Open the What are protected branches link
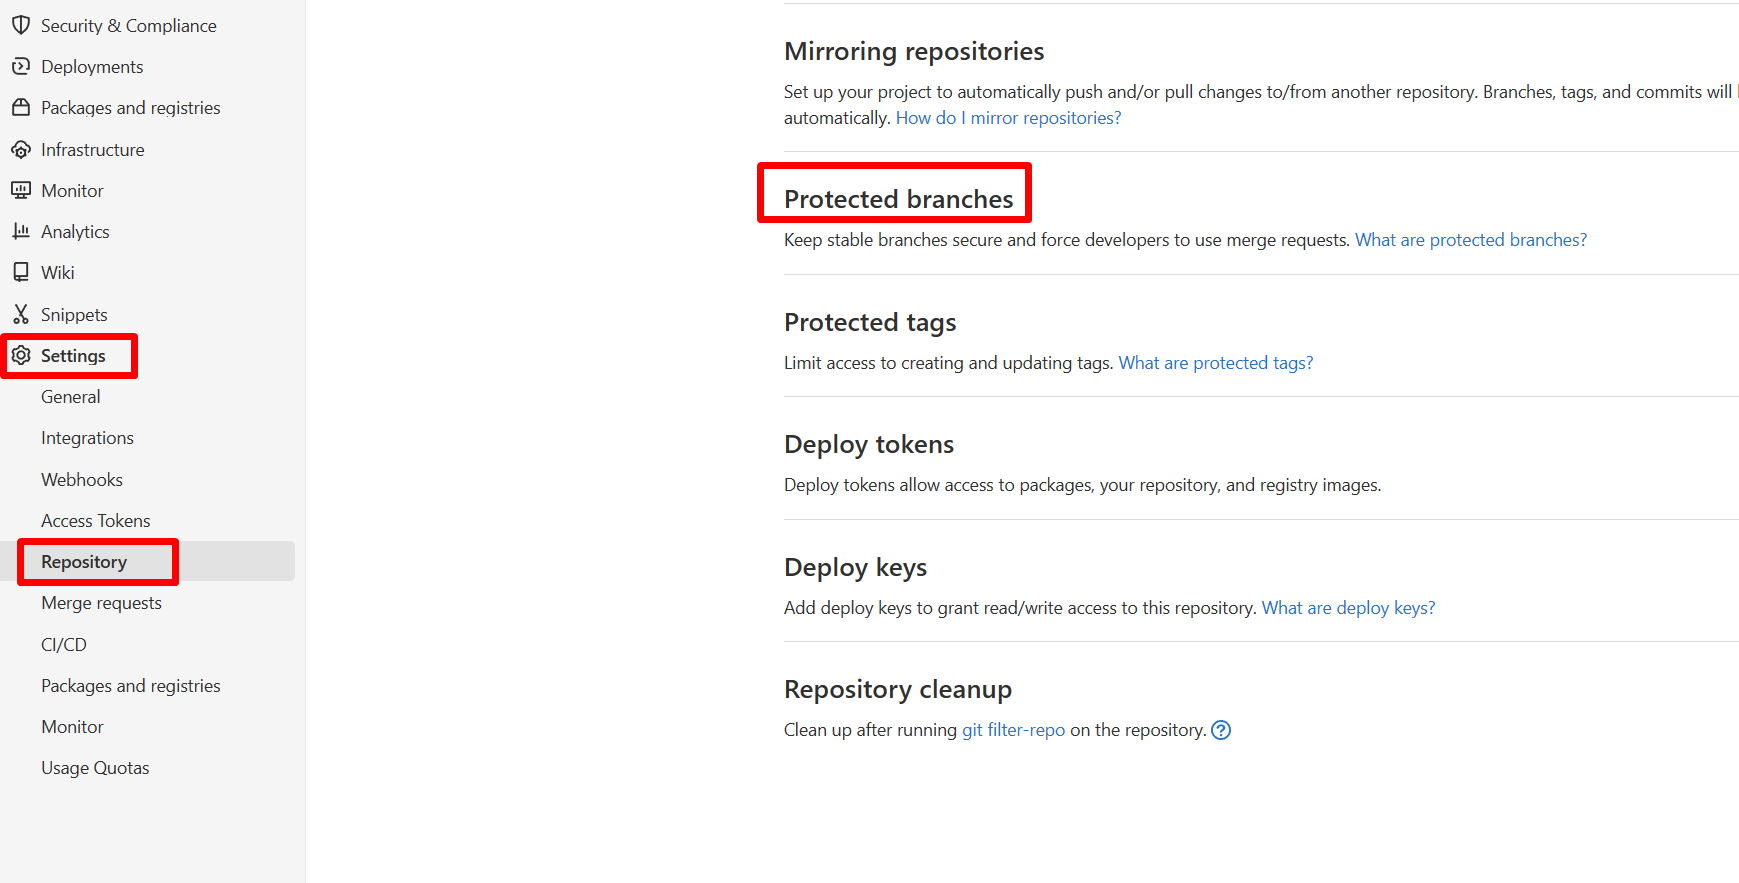The height and width of the screenshot is (883, 1739). tap(1469, 239)
